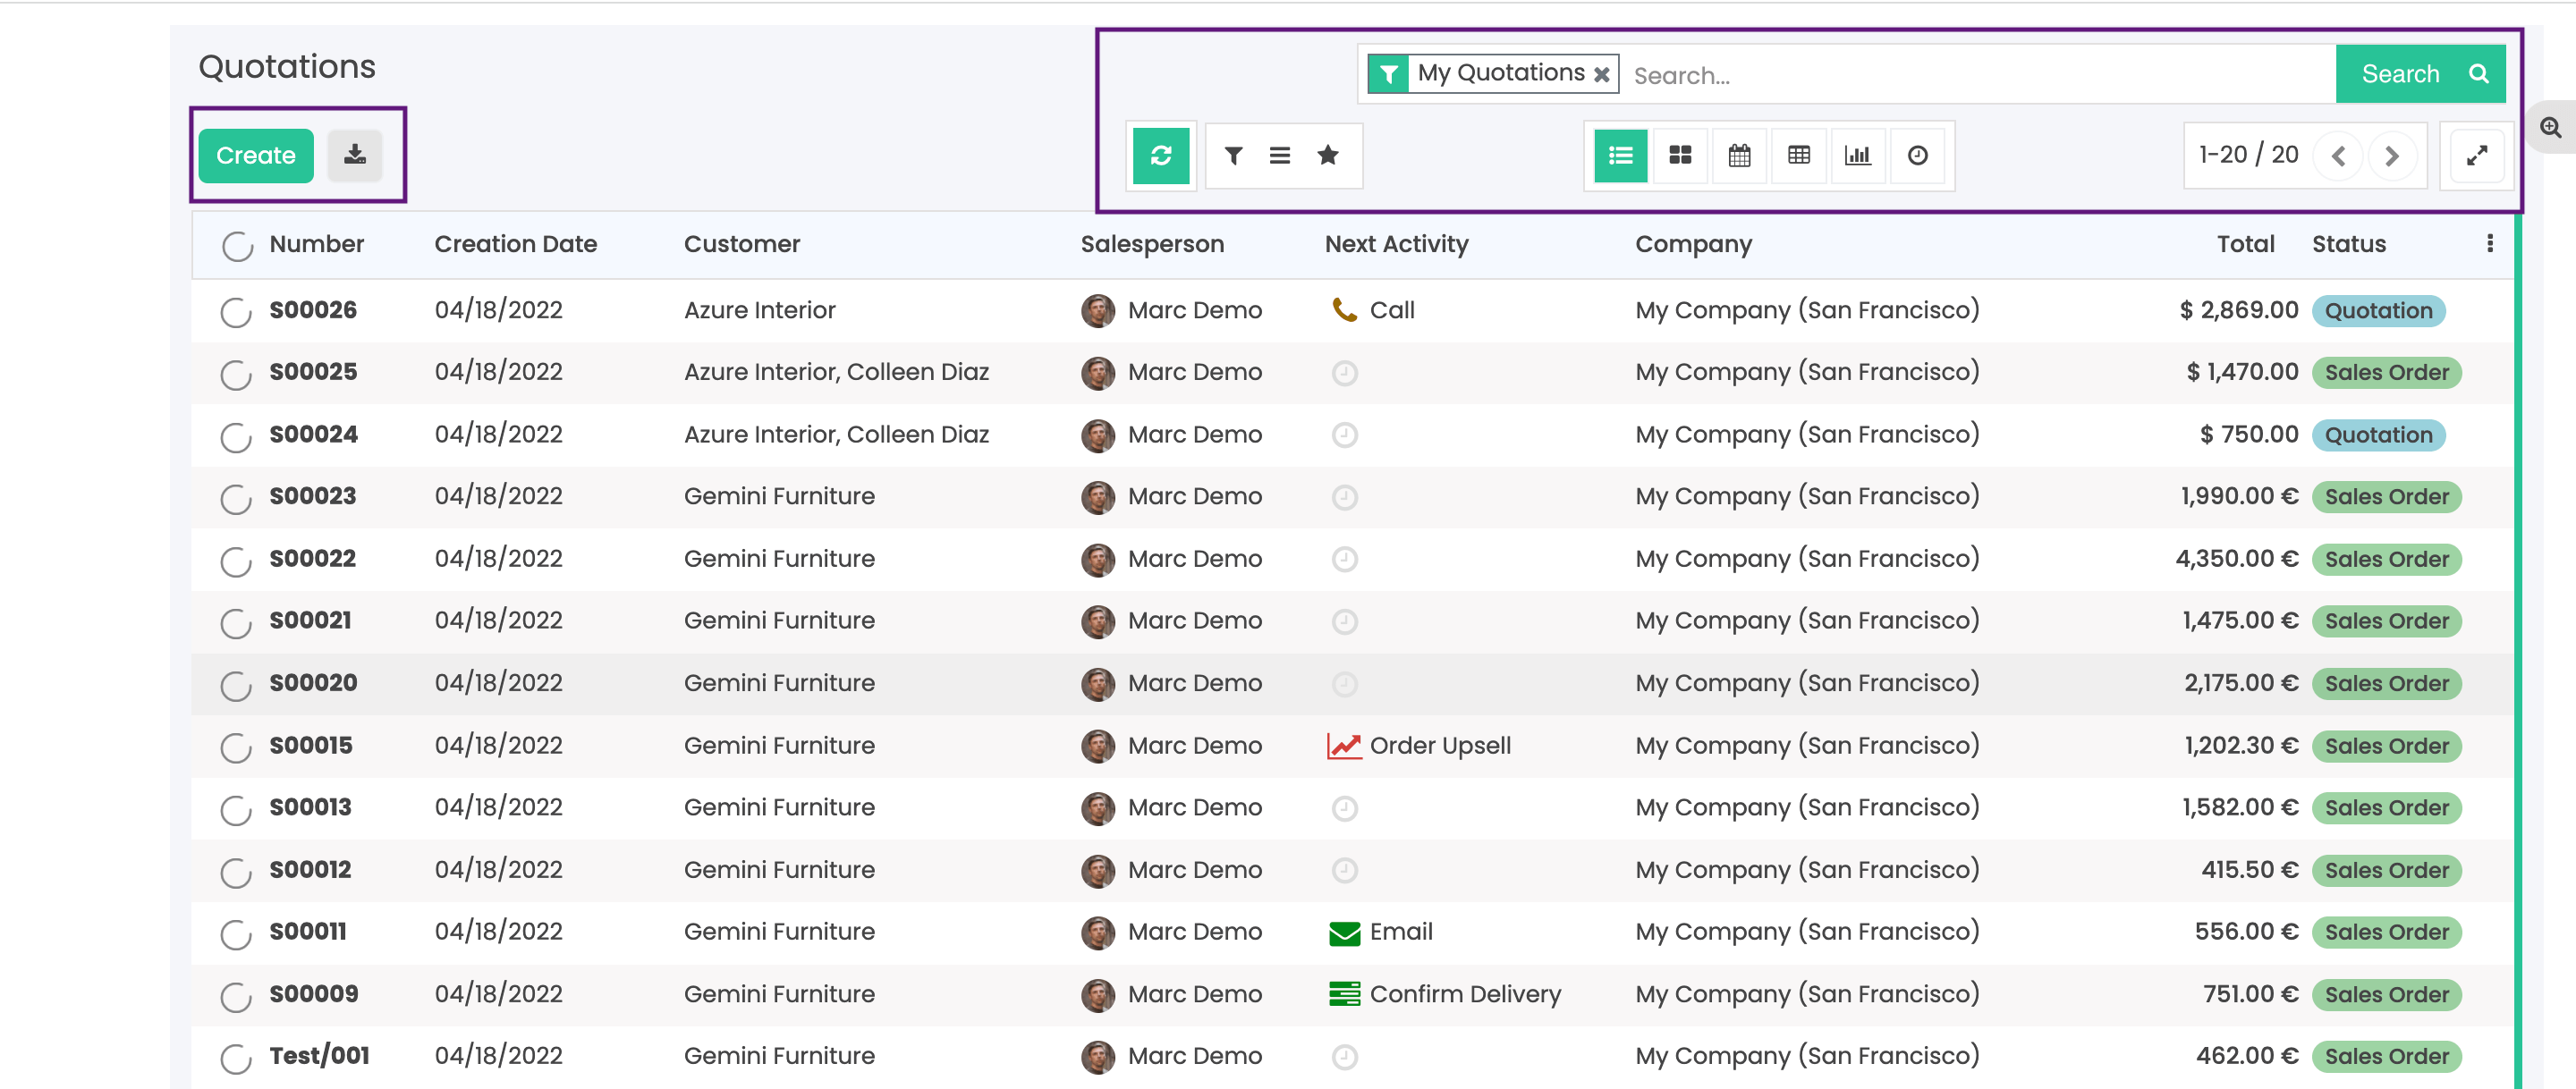Toggle the select-all checkbox in header
The image size is (2576, 1089).
pyautogui.click(x=237, y=245)
